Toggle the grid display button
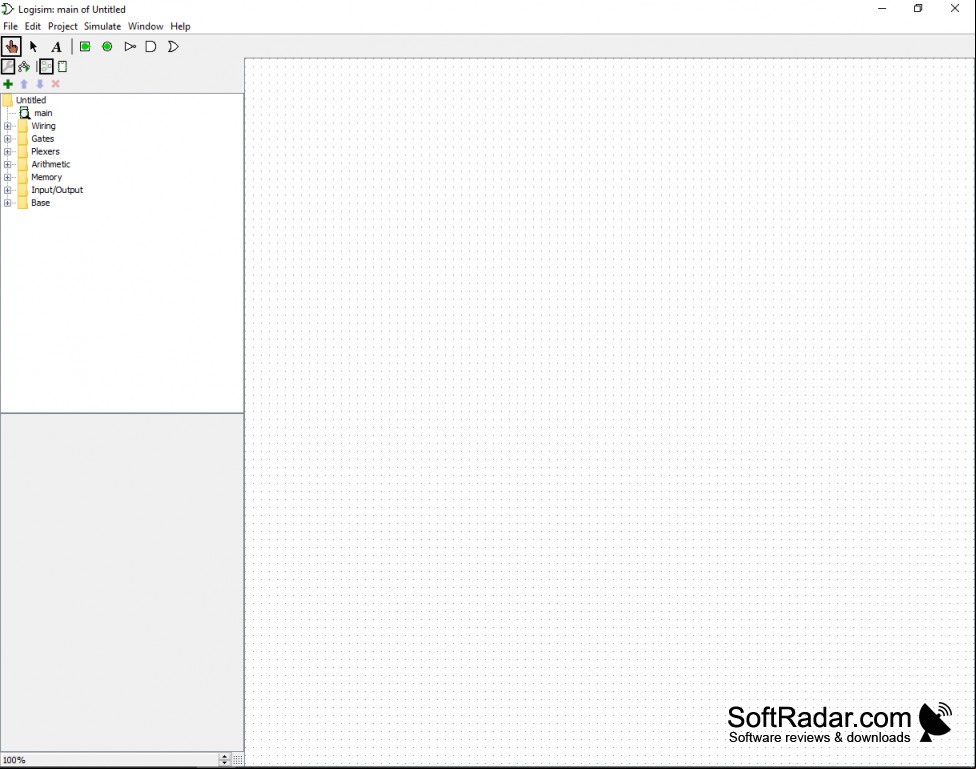 [238, 760]
